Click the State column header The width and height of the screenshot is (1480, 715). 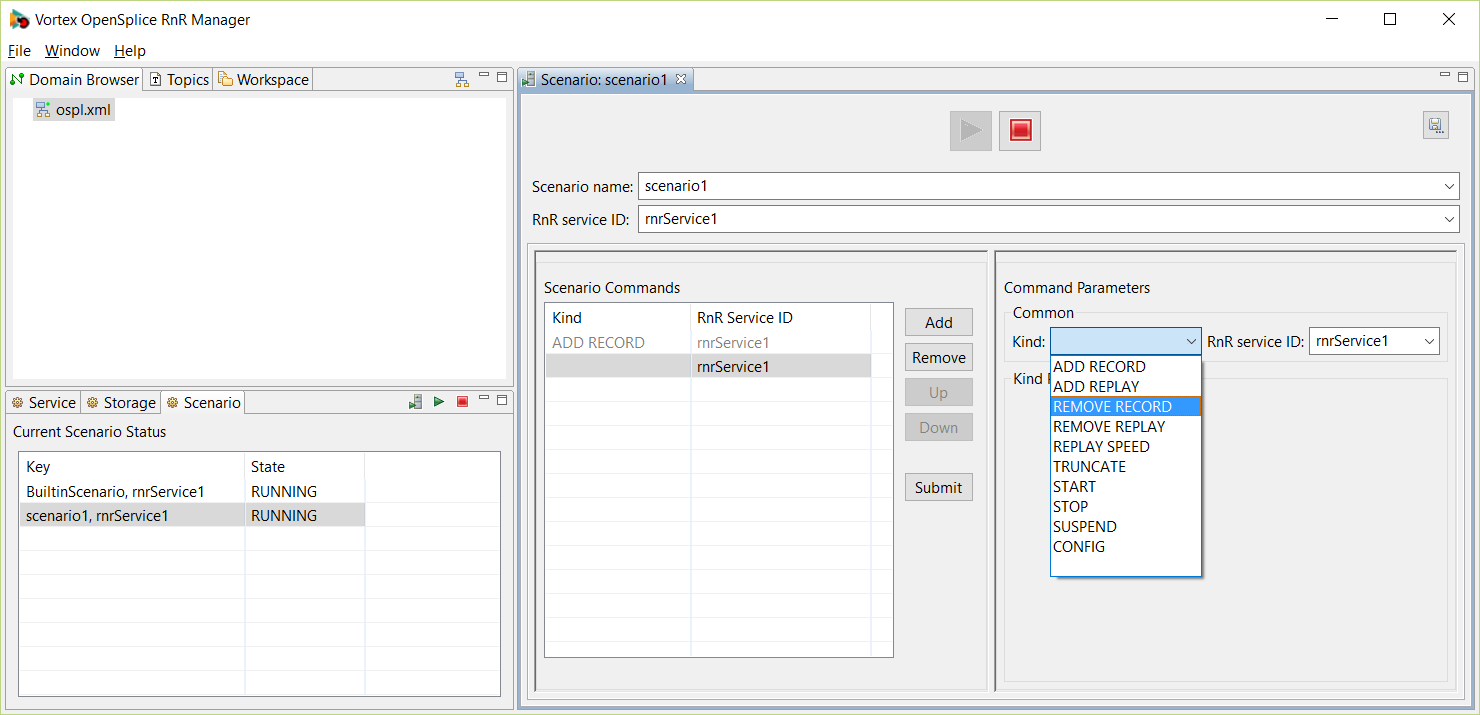coord(304,466)
